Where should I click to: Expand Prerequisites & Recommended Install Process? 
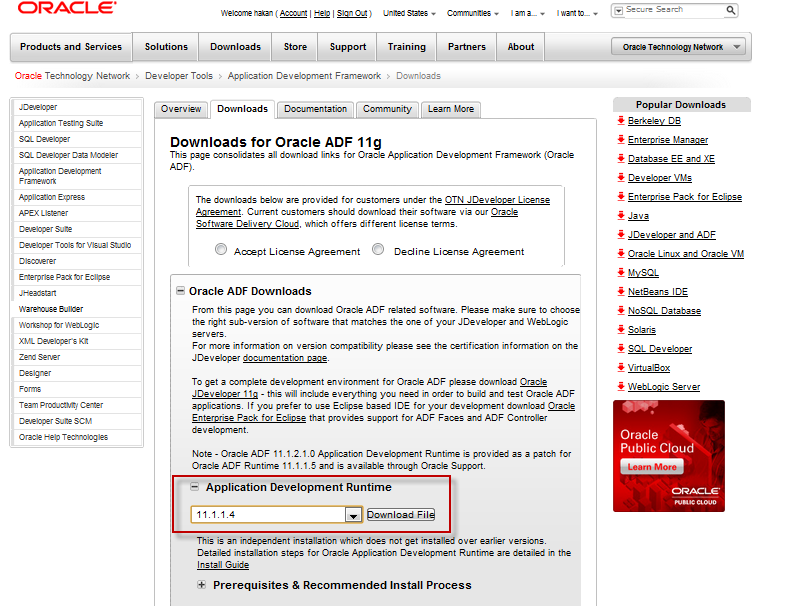click(x=202, y=585)
